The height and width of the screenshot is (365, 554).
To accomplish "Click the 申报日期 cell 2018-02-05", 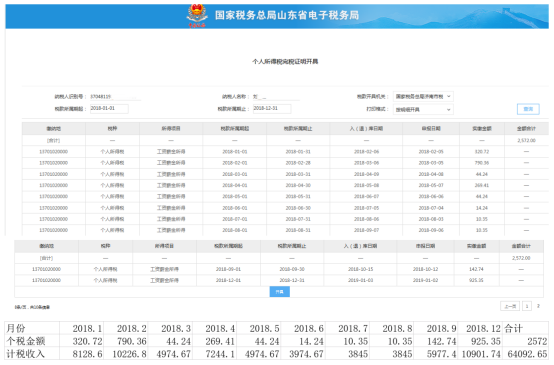I will tap(431, 152).
